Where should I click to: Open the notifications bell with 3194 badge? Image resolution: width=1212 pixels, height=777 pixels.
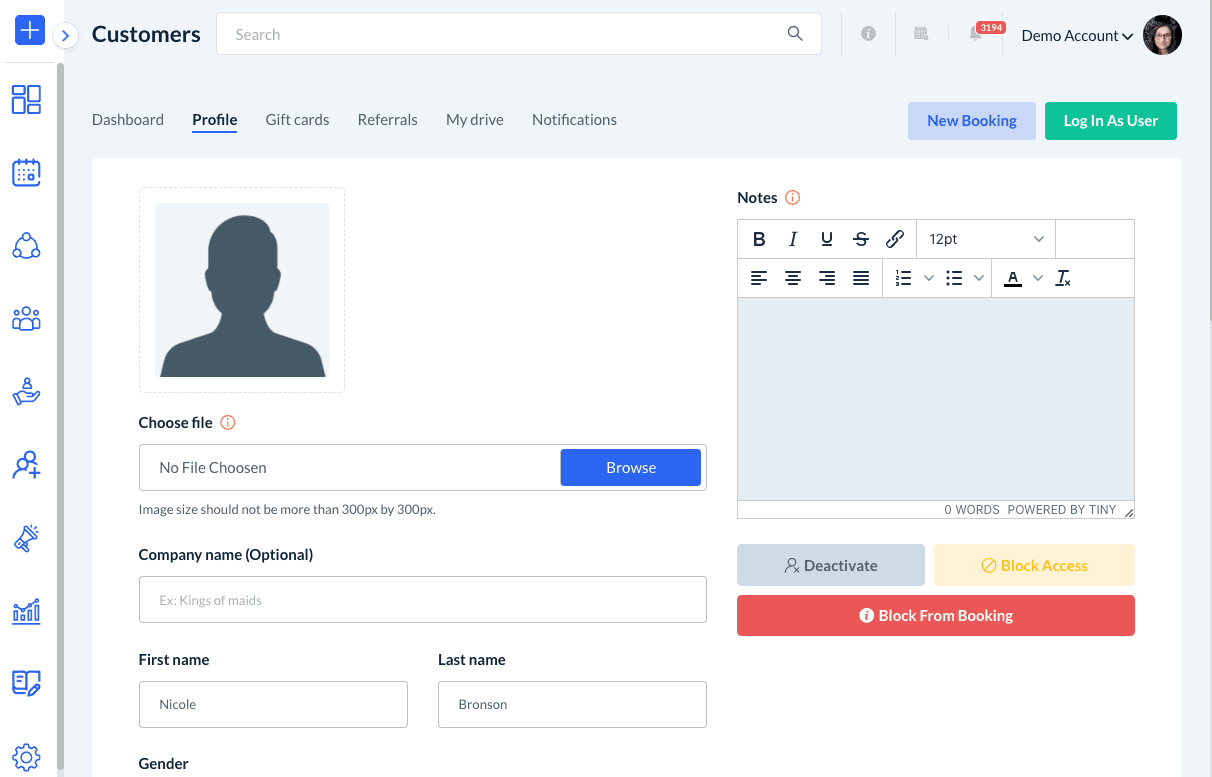[x=977, y=34]
